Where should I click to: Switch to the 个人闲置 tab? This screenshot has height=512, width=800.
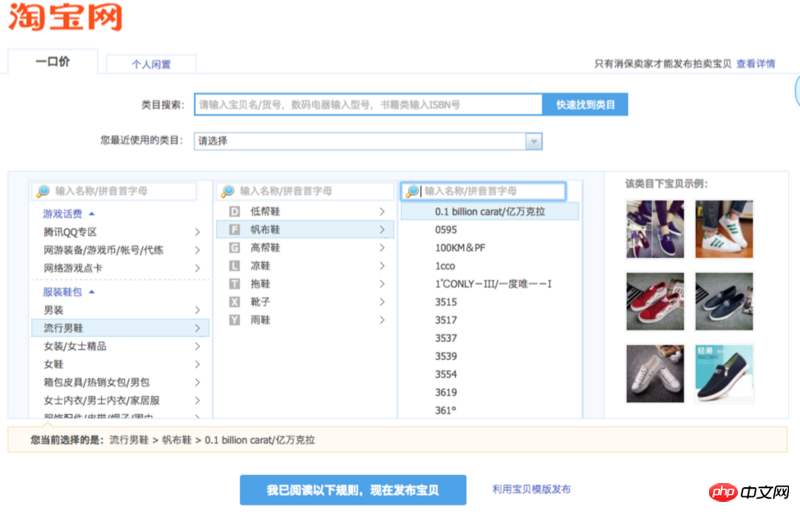[x=151, y=64]
